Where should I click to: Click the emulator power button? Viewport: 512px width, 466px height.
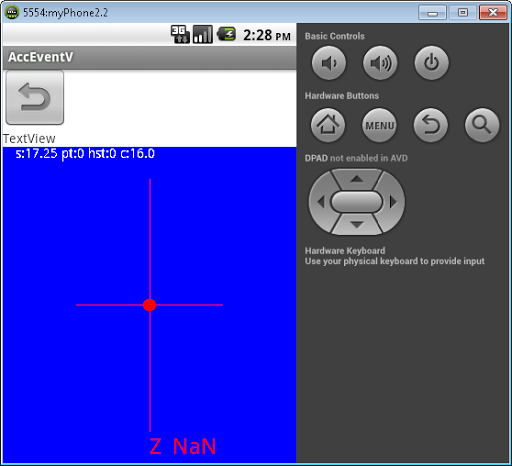[x=431, y=63]
